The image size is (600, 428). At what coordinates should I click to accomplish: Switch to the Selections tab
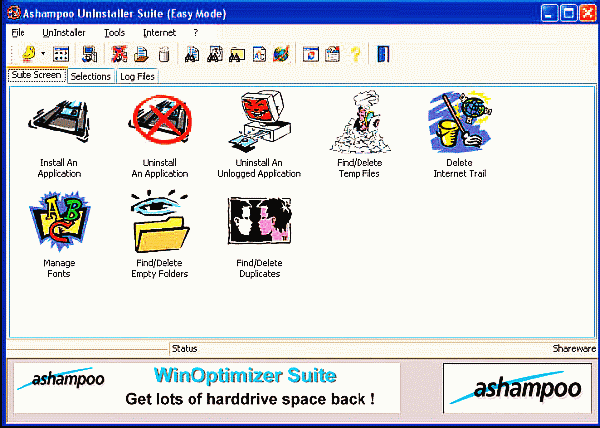[90, 76]
